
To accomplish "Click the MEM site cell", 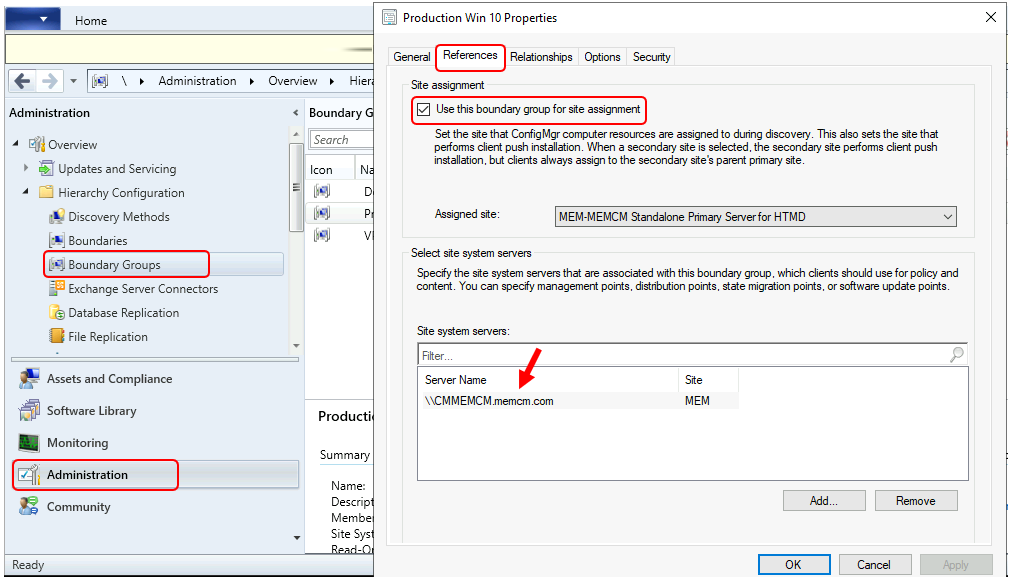I will 697,401.
